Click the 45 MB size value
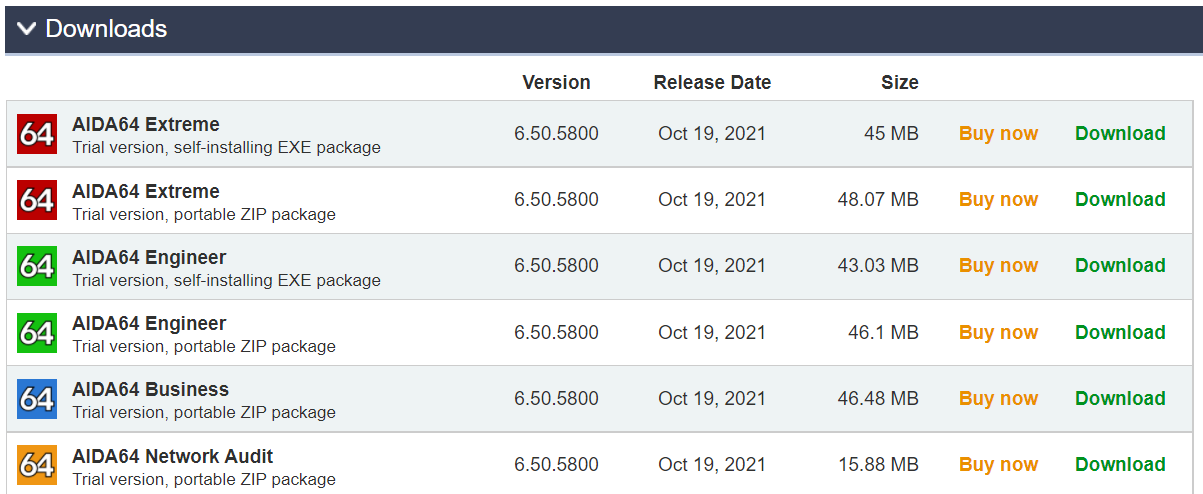This screenshot has height=494, width=1203. pyautogui.click(x=891, y=133)
